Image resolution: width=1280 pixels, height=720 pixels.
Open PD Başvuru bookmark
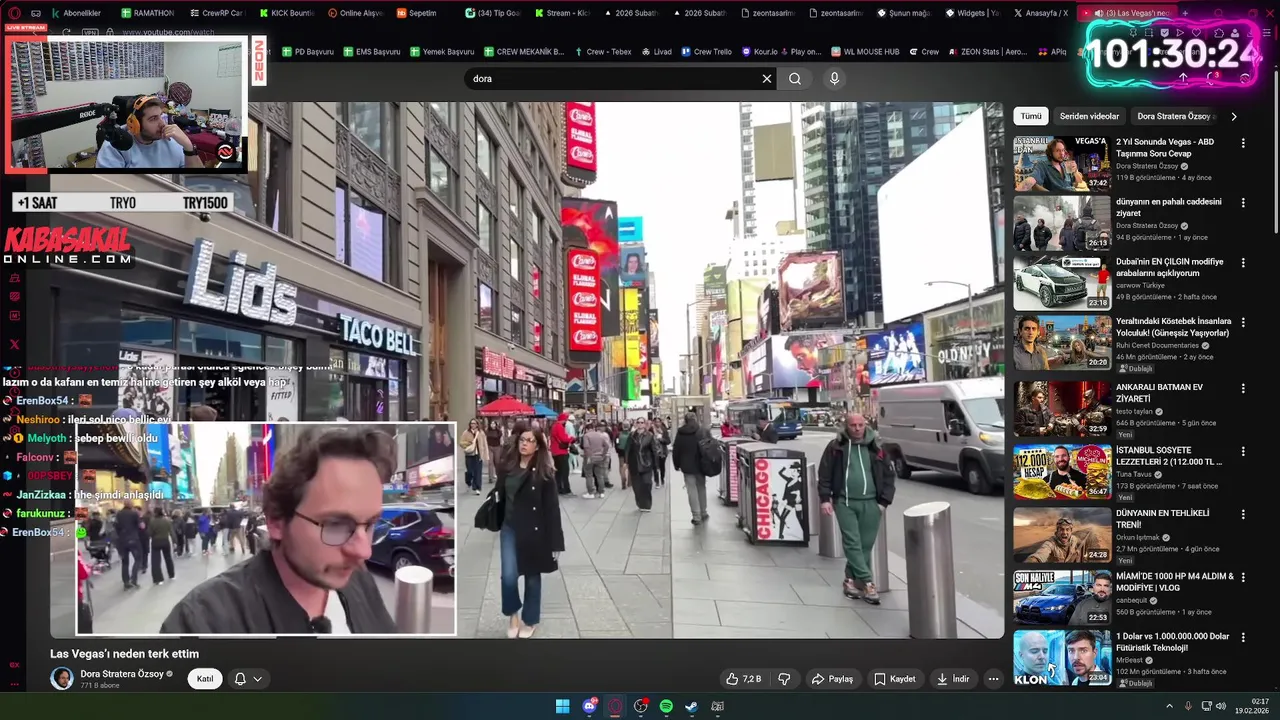pos(307,52)
